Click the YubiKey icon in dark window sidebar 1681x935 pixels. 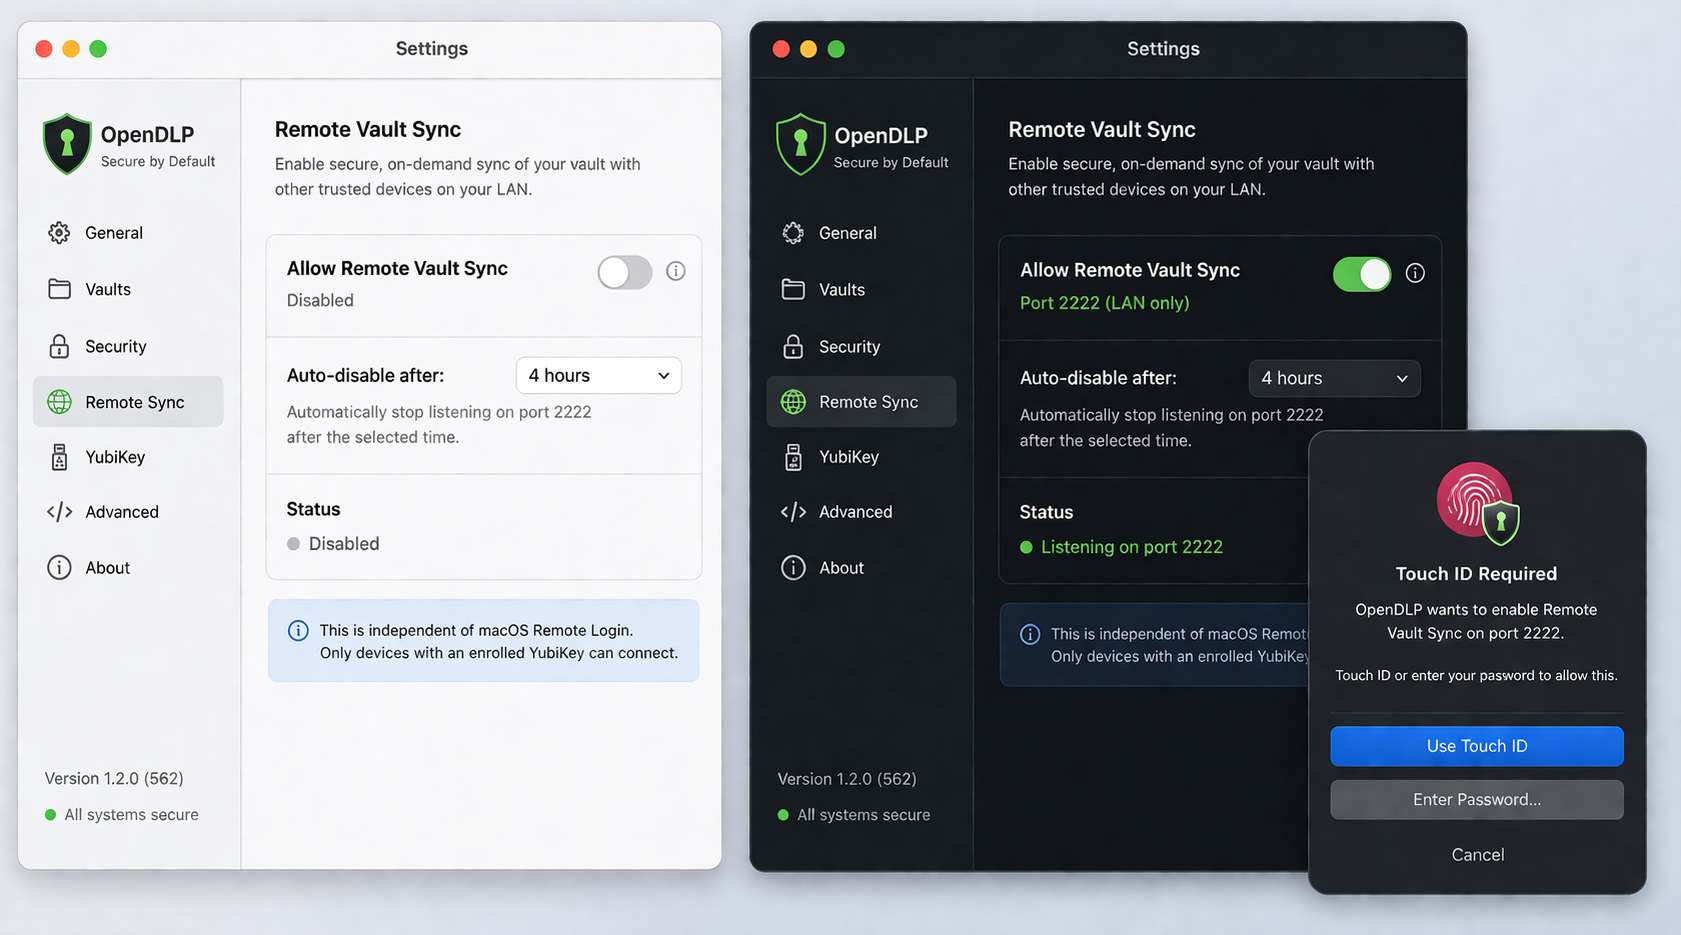click(x=793, y=457)
